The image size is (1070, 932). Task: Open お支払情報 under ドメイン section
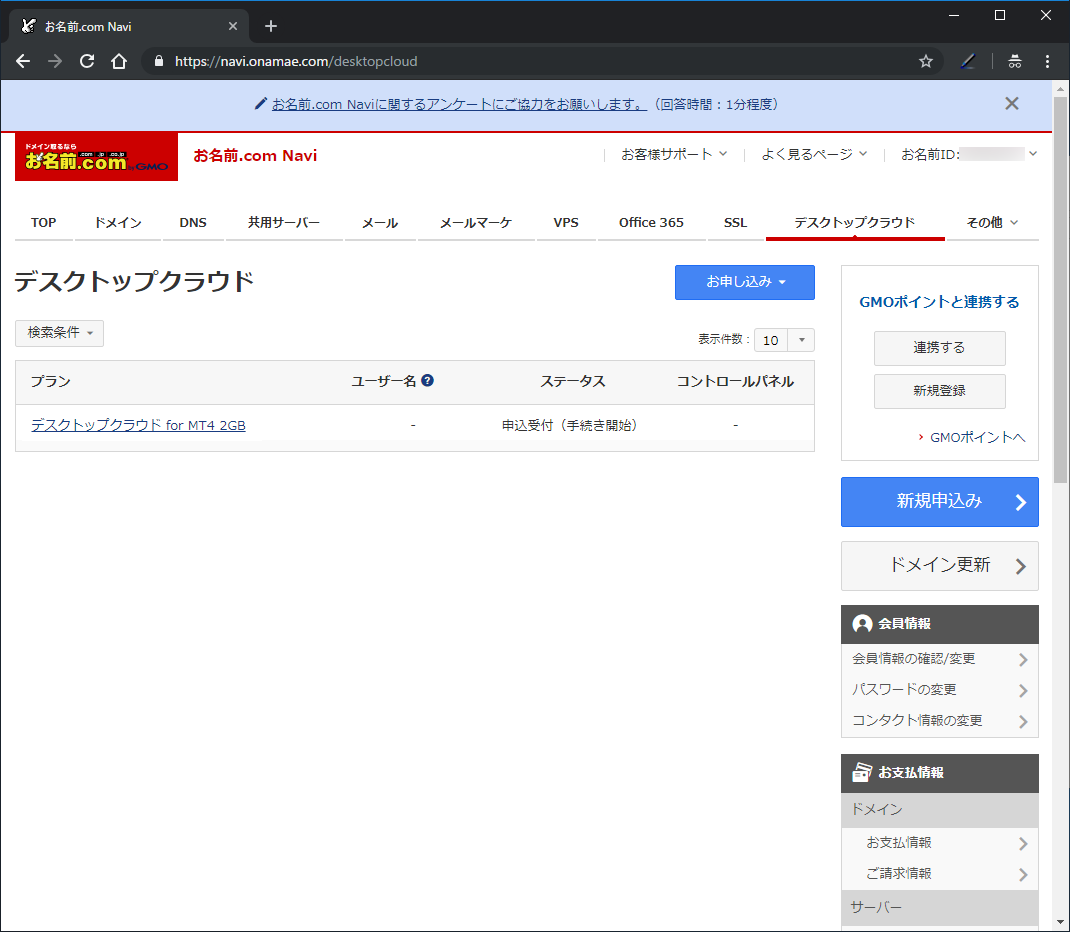[x=940, y=843]
